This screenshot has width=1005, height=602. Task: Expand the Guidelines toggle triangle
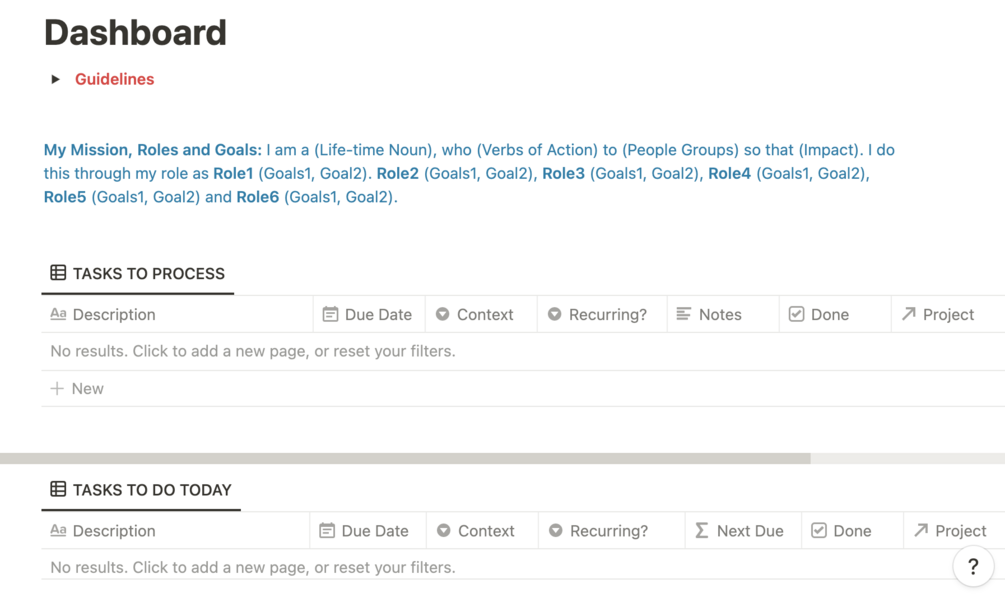click(55, 79)
